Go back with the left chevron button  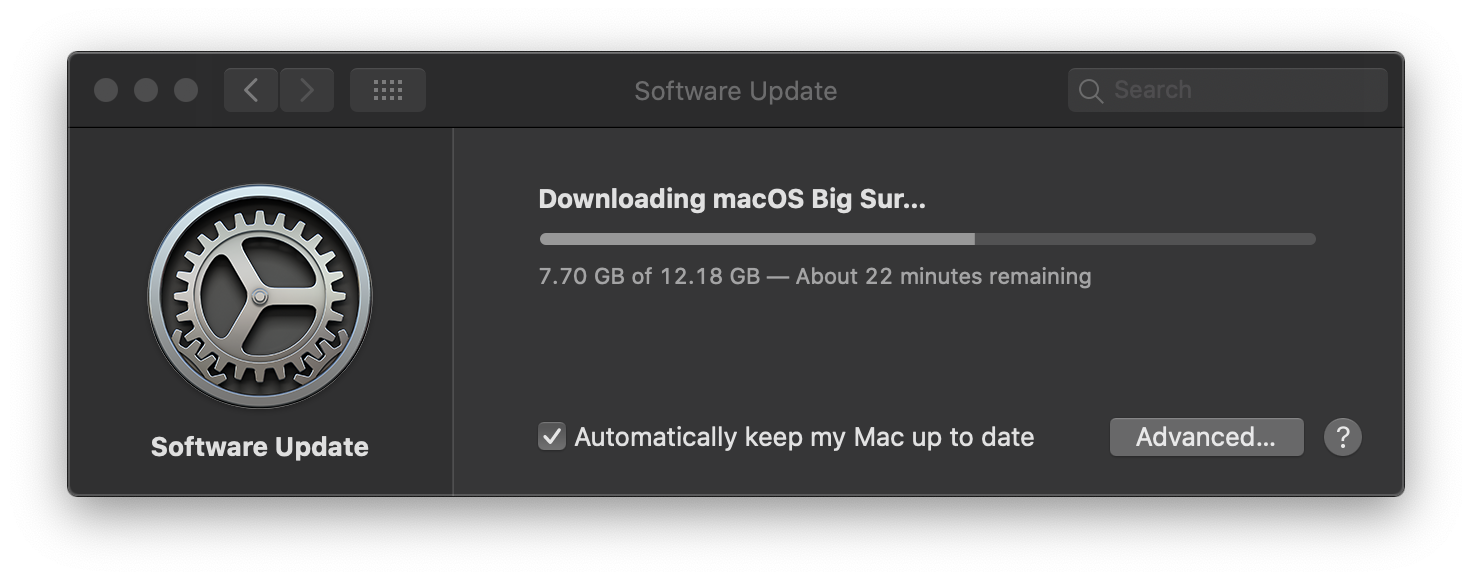click(x=251, y=90)
